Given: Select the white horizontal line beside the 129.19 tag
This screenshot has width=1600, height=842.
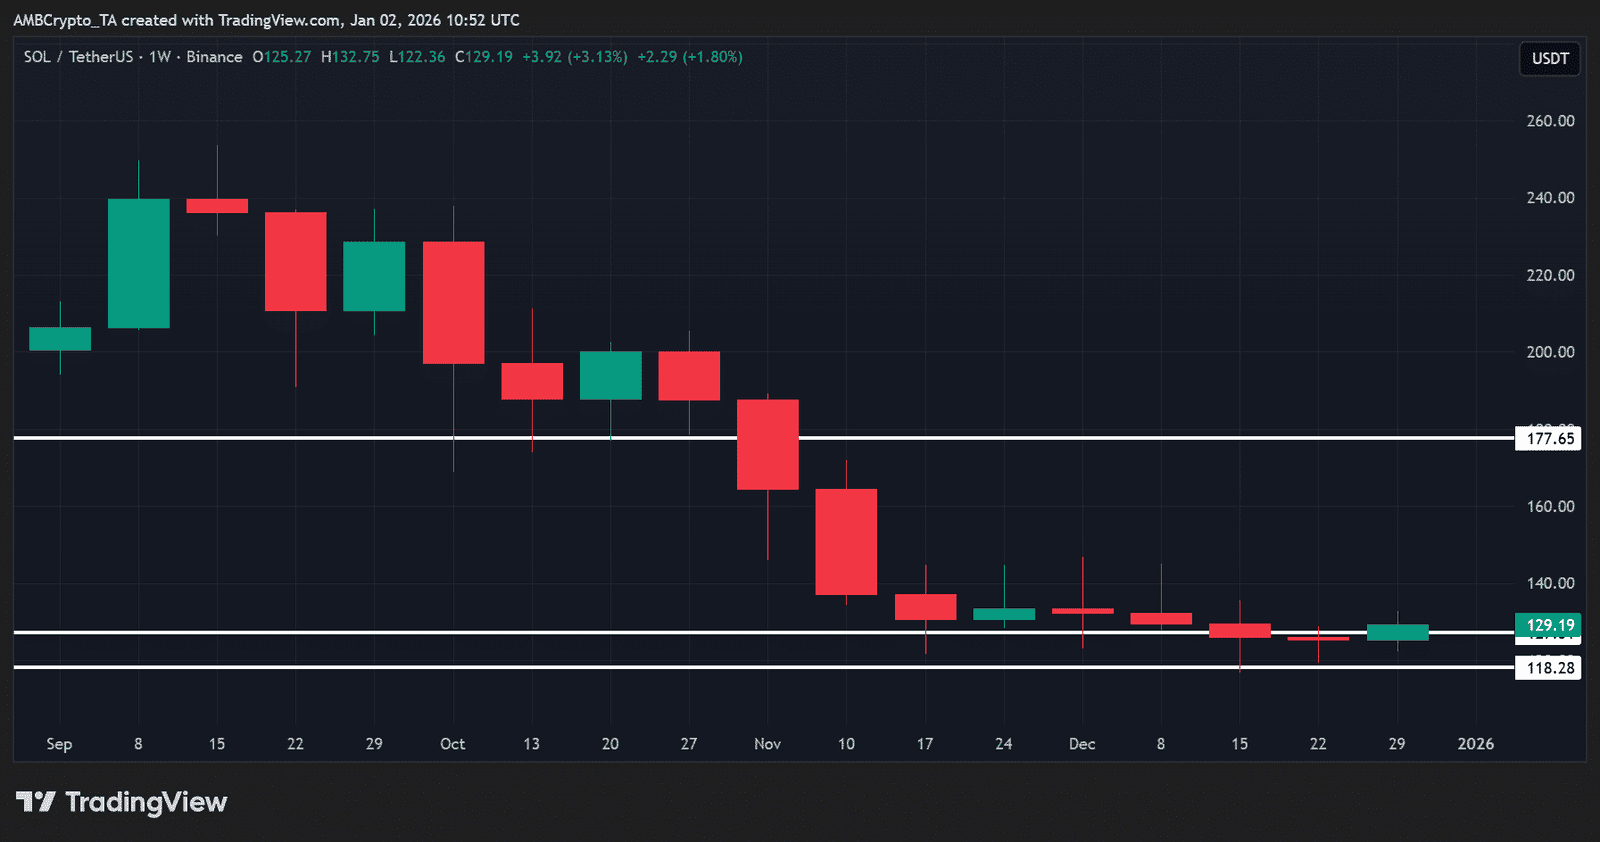Looking at the screenshot, I should point(764,632).
